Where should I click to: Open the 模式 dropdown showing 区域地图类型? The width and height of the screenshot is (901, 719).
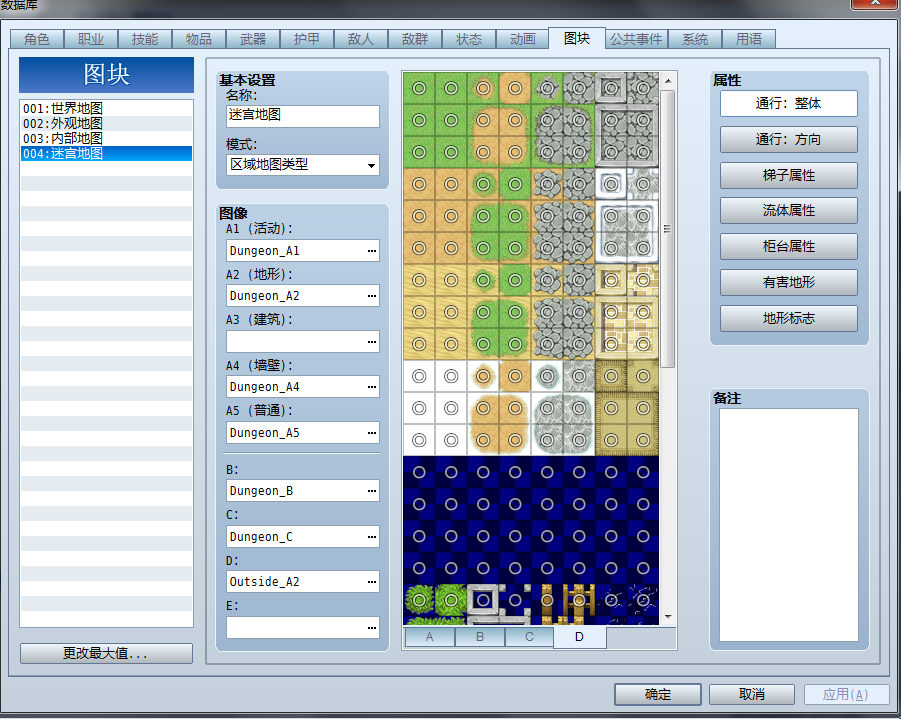pyautogui.click(x=303, y=166)
